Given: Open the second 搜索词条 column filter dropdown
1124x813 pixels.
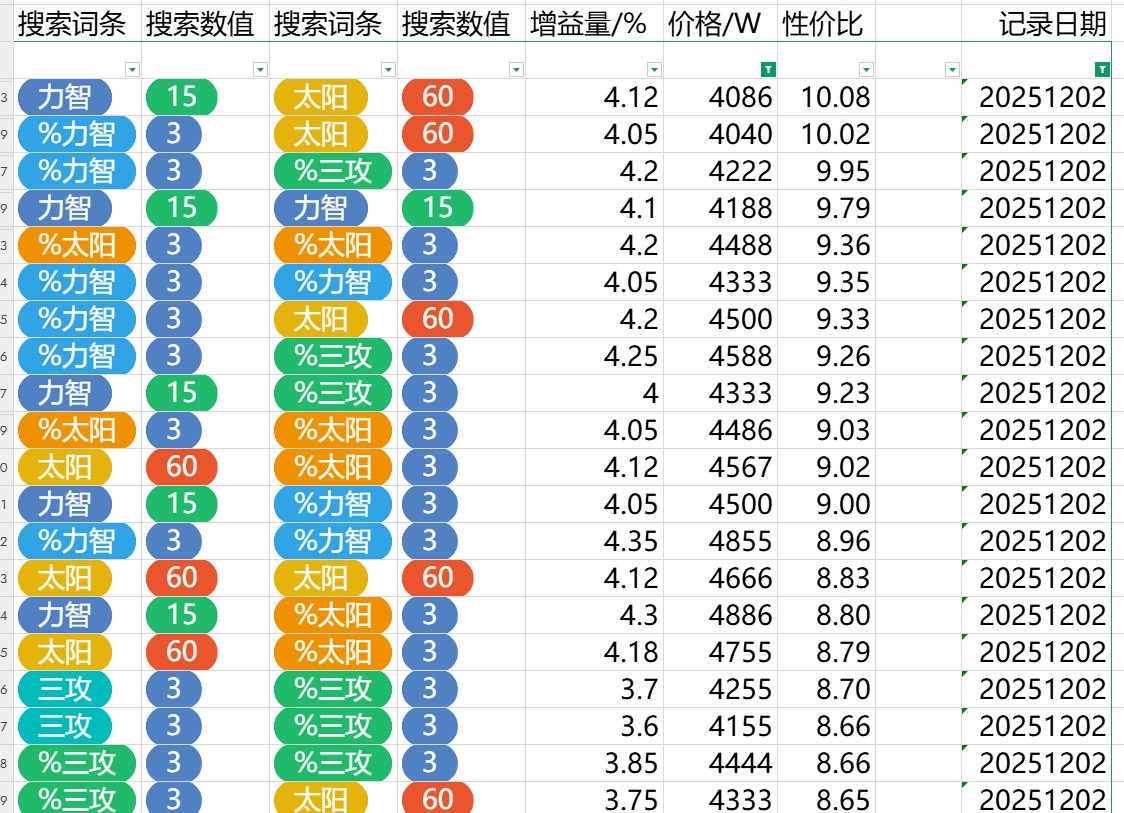Looking at the screenshot, I should (388, 70).
